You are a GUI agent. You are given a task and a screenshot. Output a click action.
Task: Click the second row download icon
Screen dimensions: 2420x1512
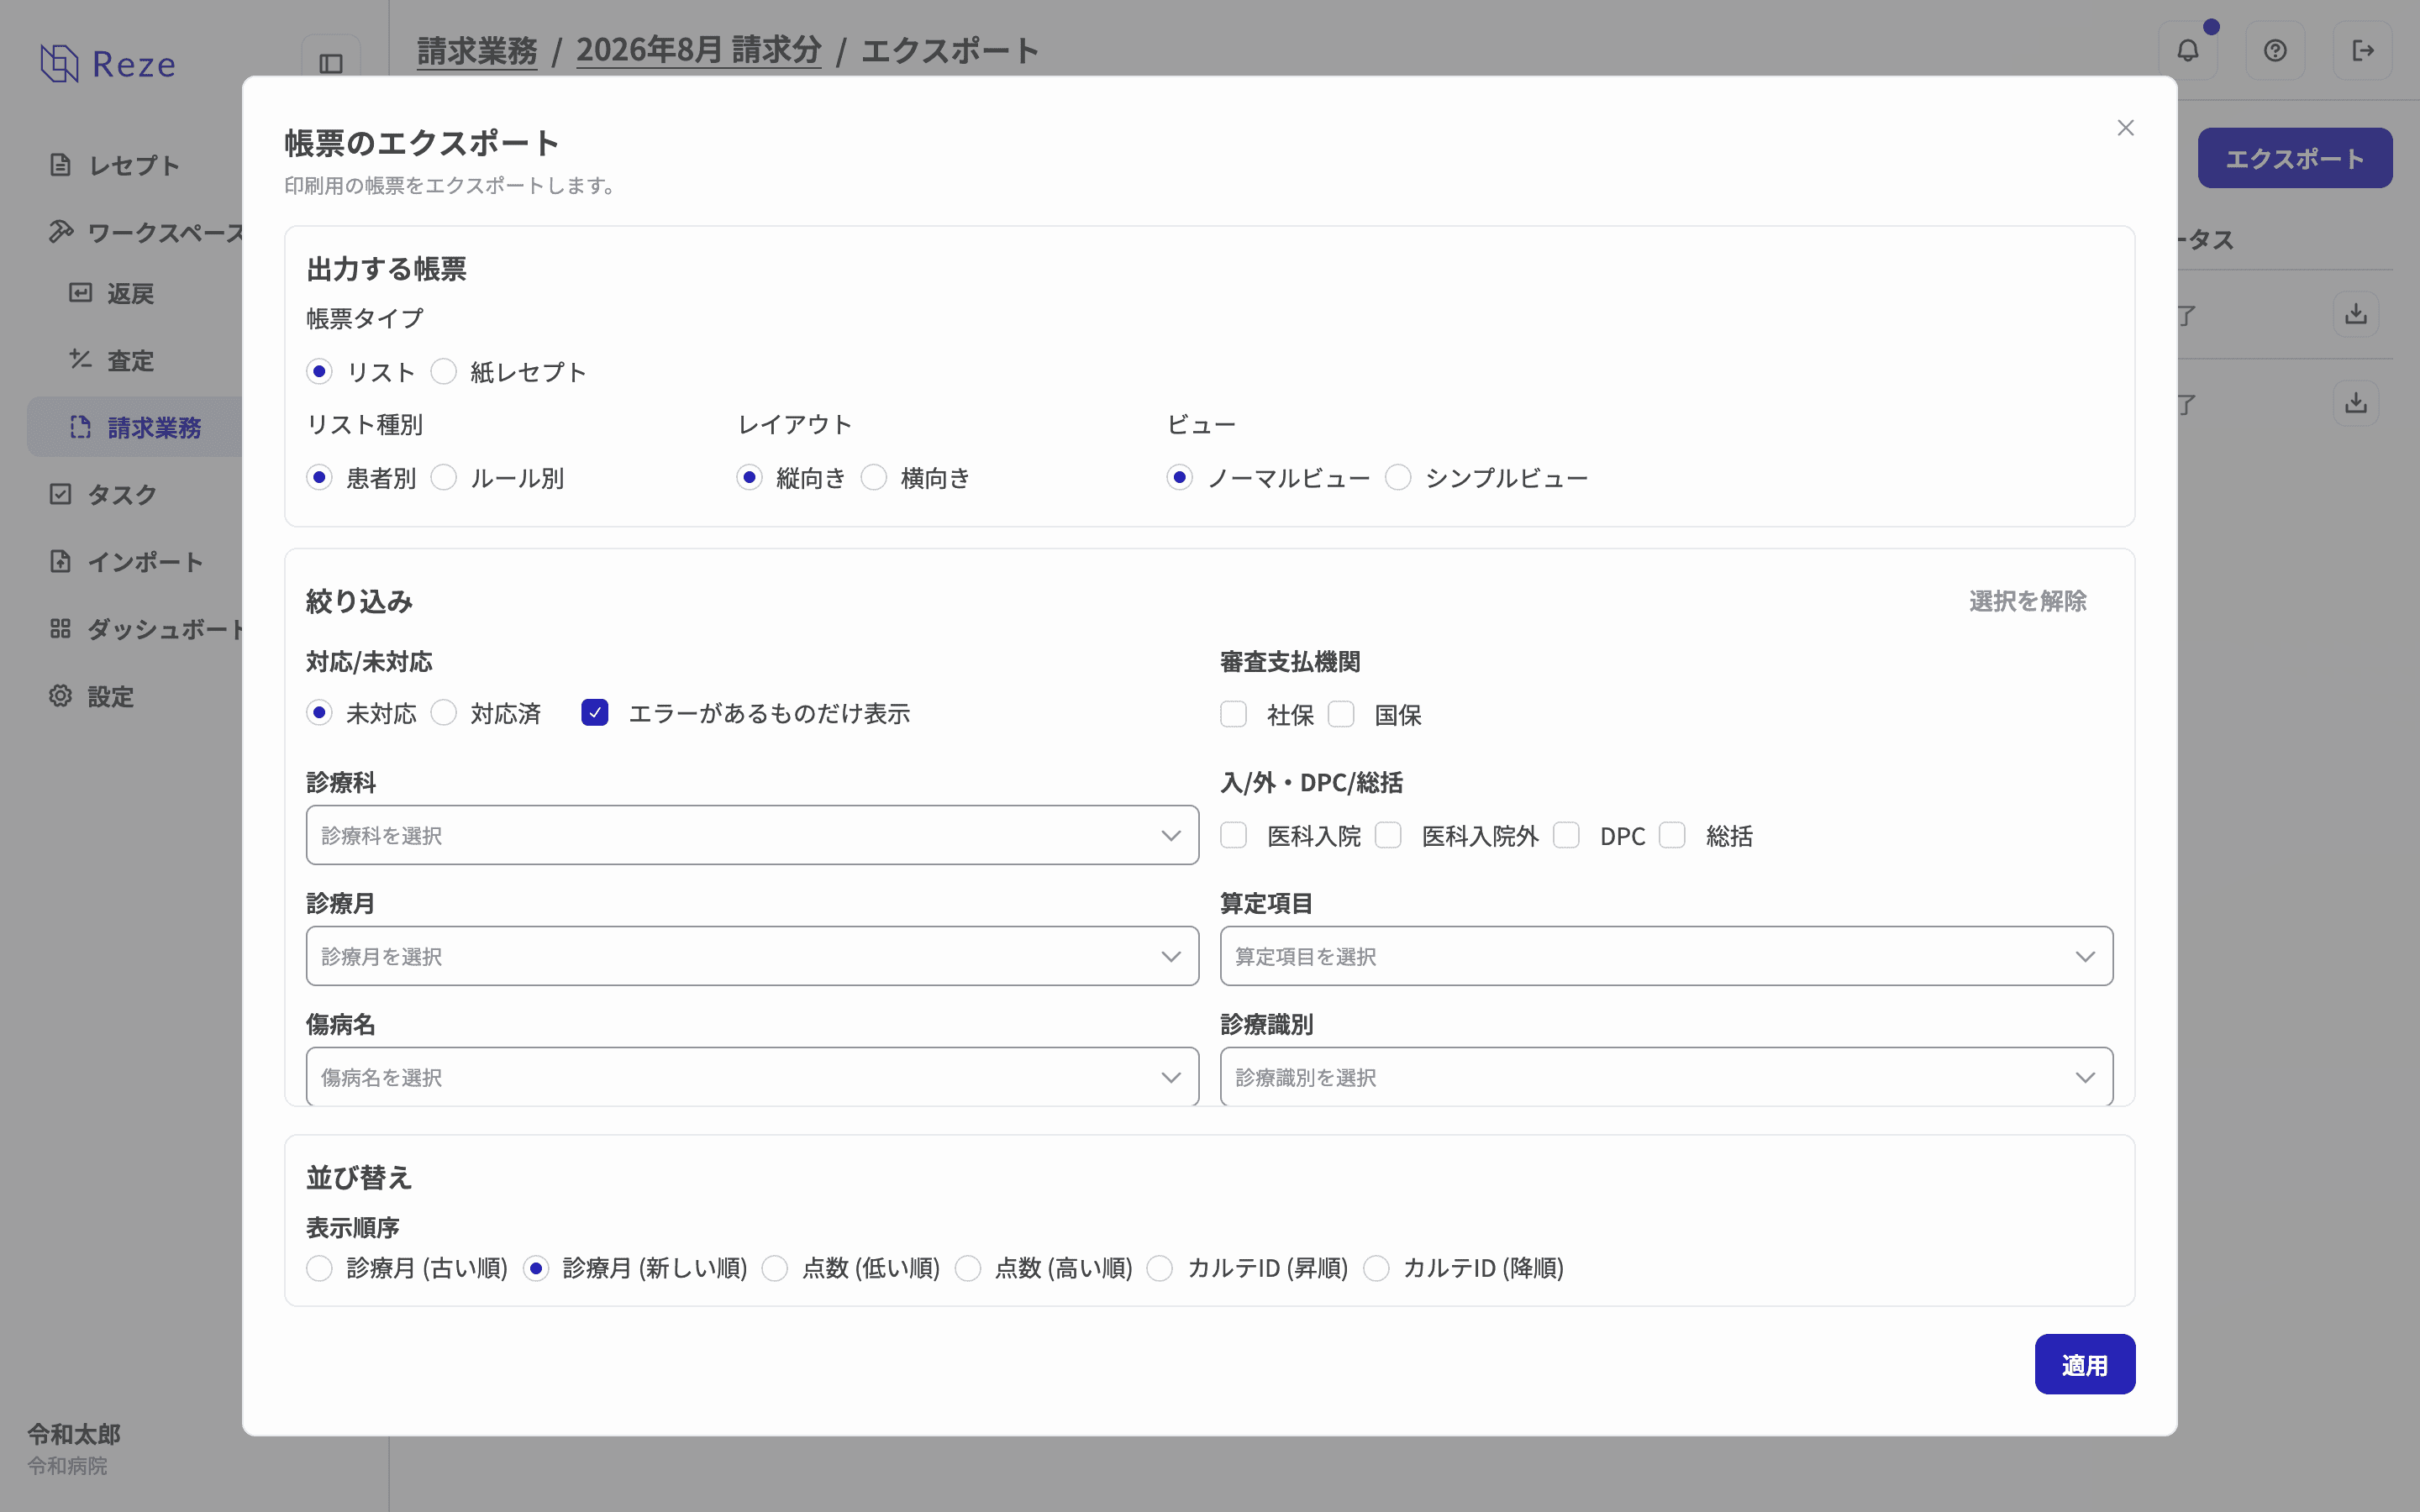tap(2356, 403)
